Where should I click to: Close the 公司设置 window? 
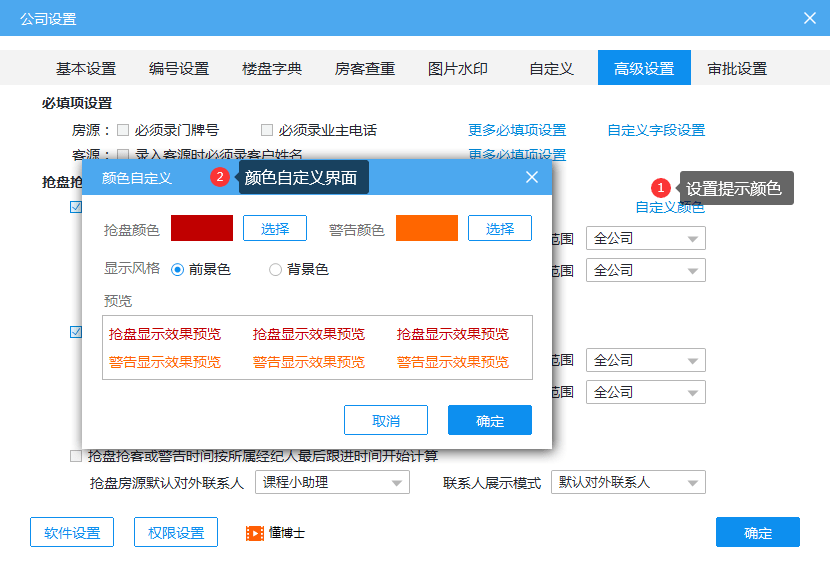coord(809,18)
